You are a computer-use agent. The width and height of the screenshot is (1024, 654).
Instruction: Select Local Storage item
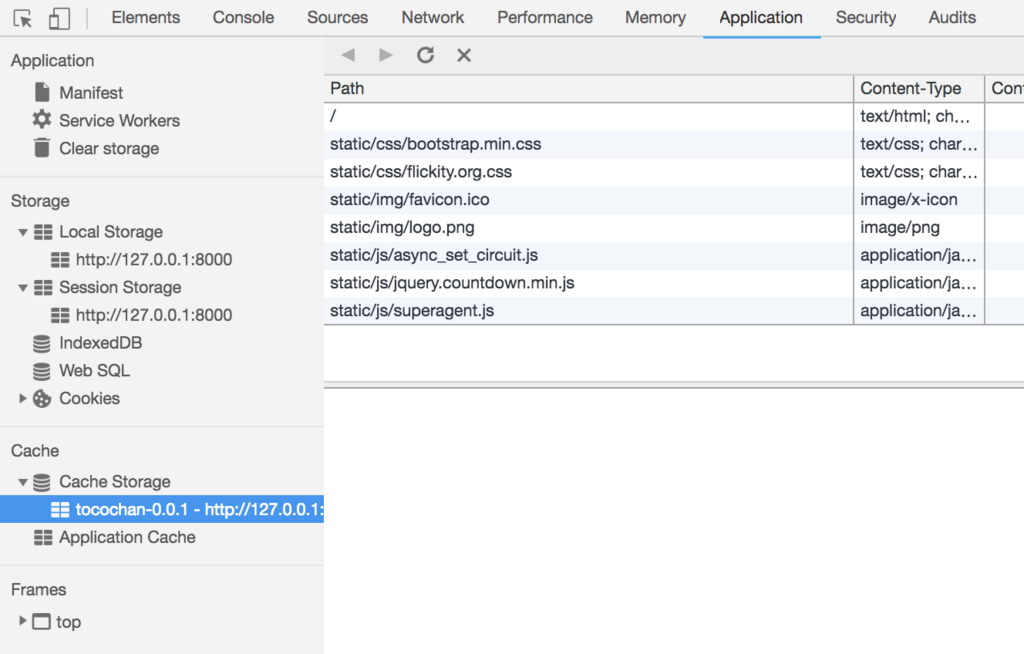click(110, 232)
